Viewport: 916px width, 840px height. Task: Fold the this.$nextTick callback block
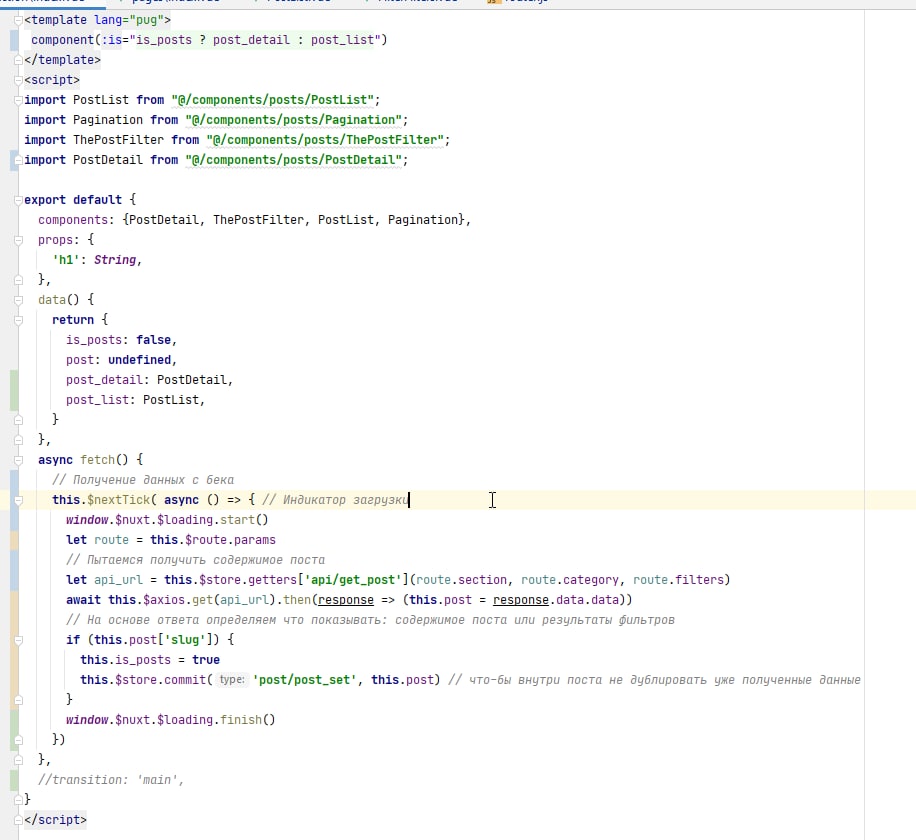18,500
